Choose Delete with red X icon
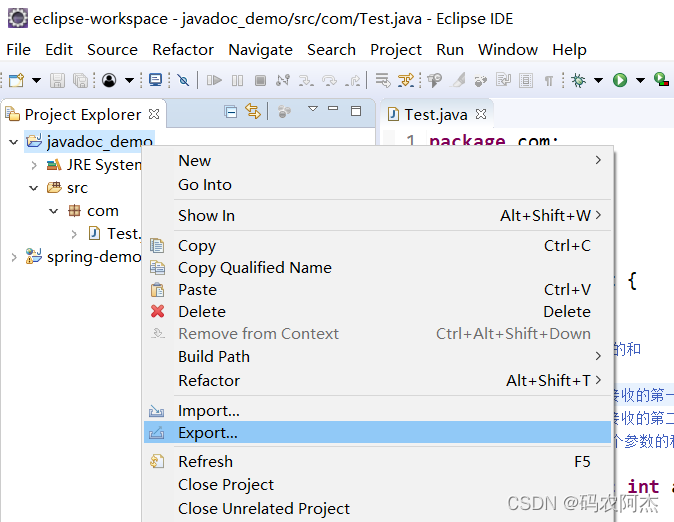Viewport: 674px width, 522px height. 377,311
